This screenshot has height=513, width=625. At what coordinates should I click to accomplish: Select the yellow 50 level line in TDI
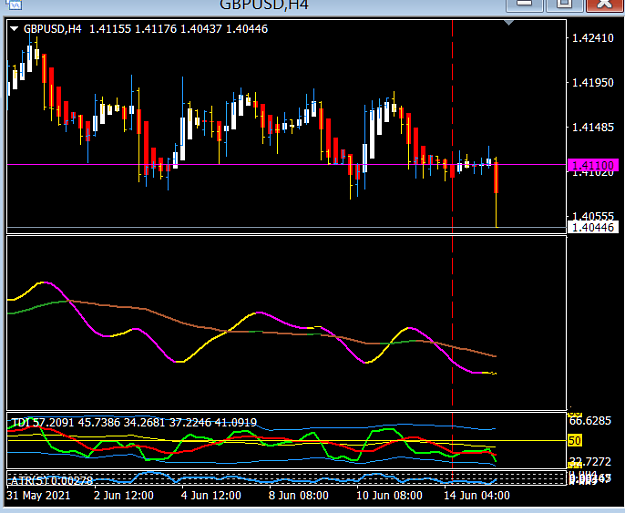pyautogui.click(x=287, y=440)
